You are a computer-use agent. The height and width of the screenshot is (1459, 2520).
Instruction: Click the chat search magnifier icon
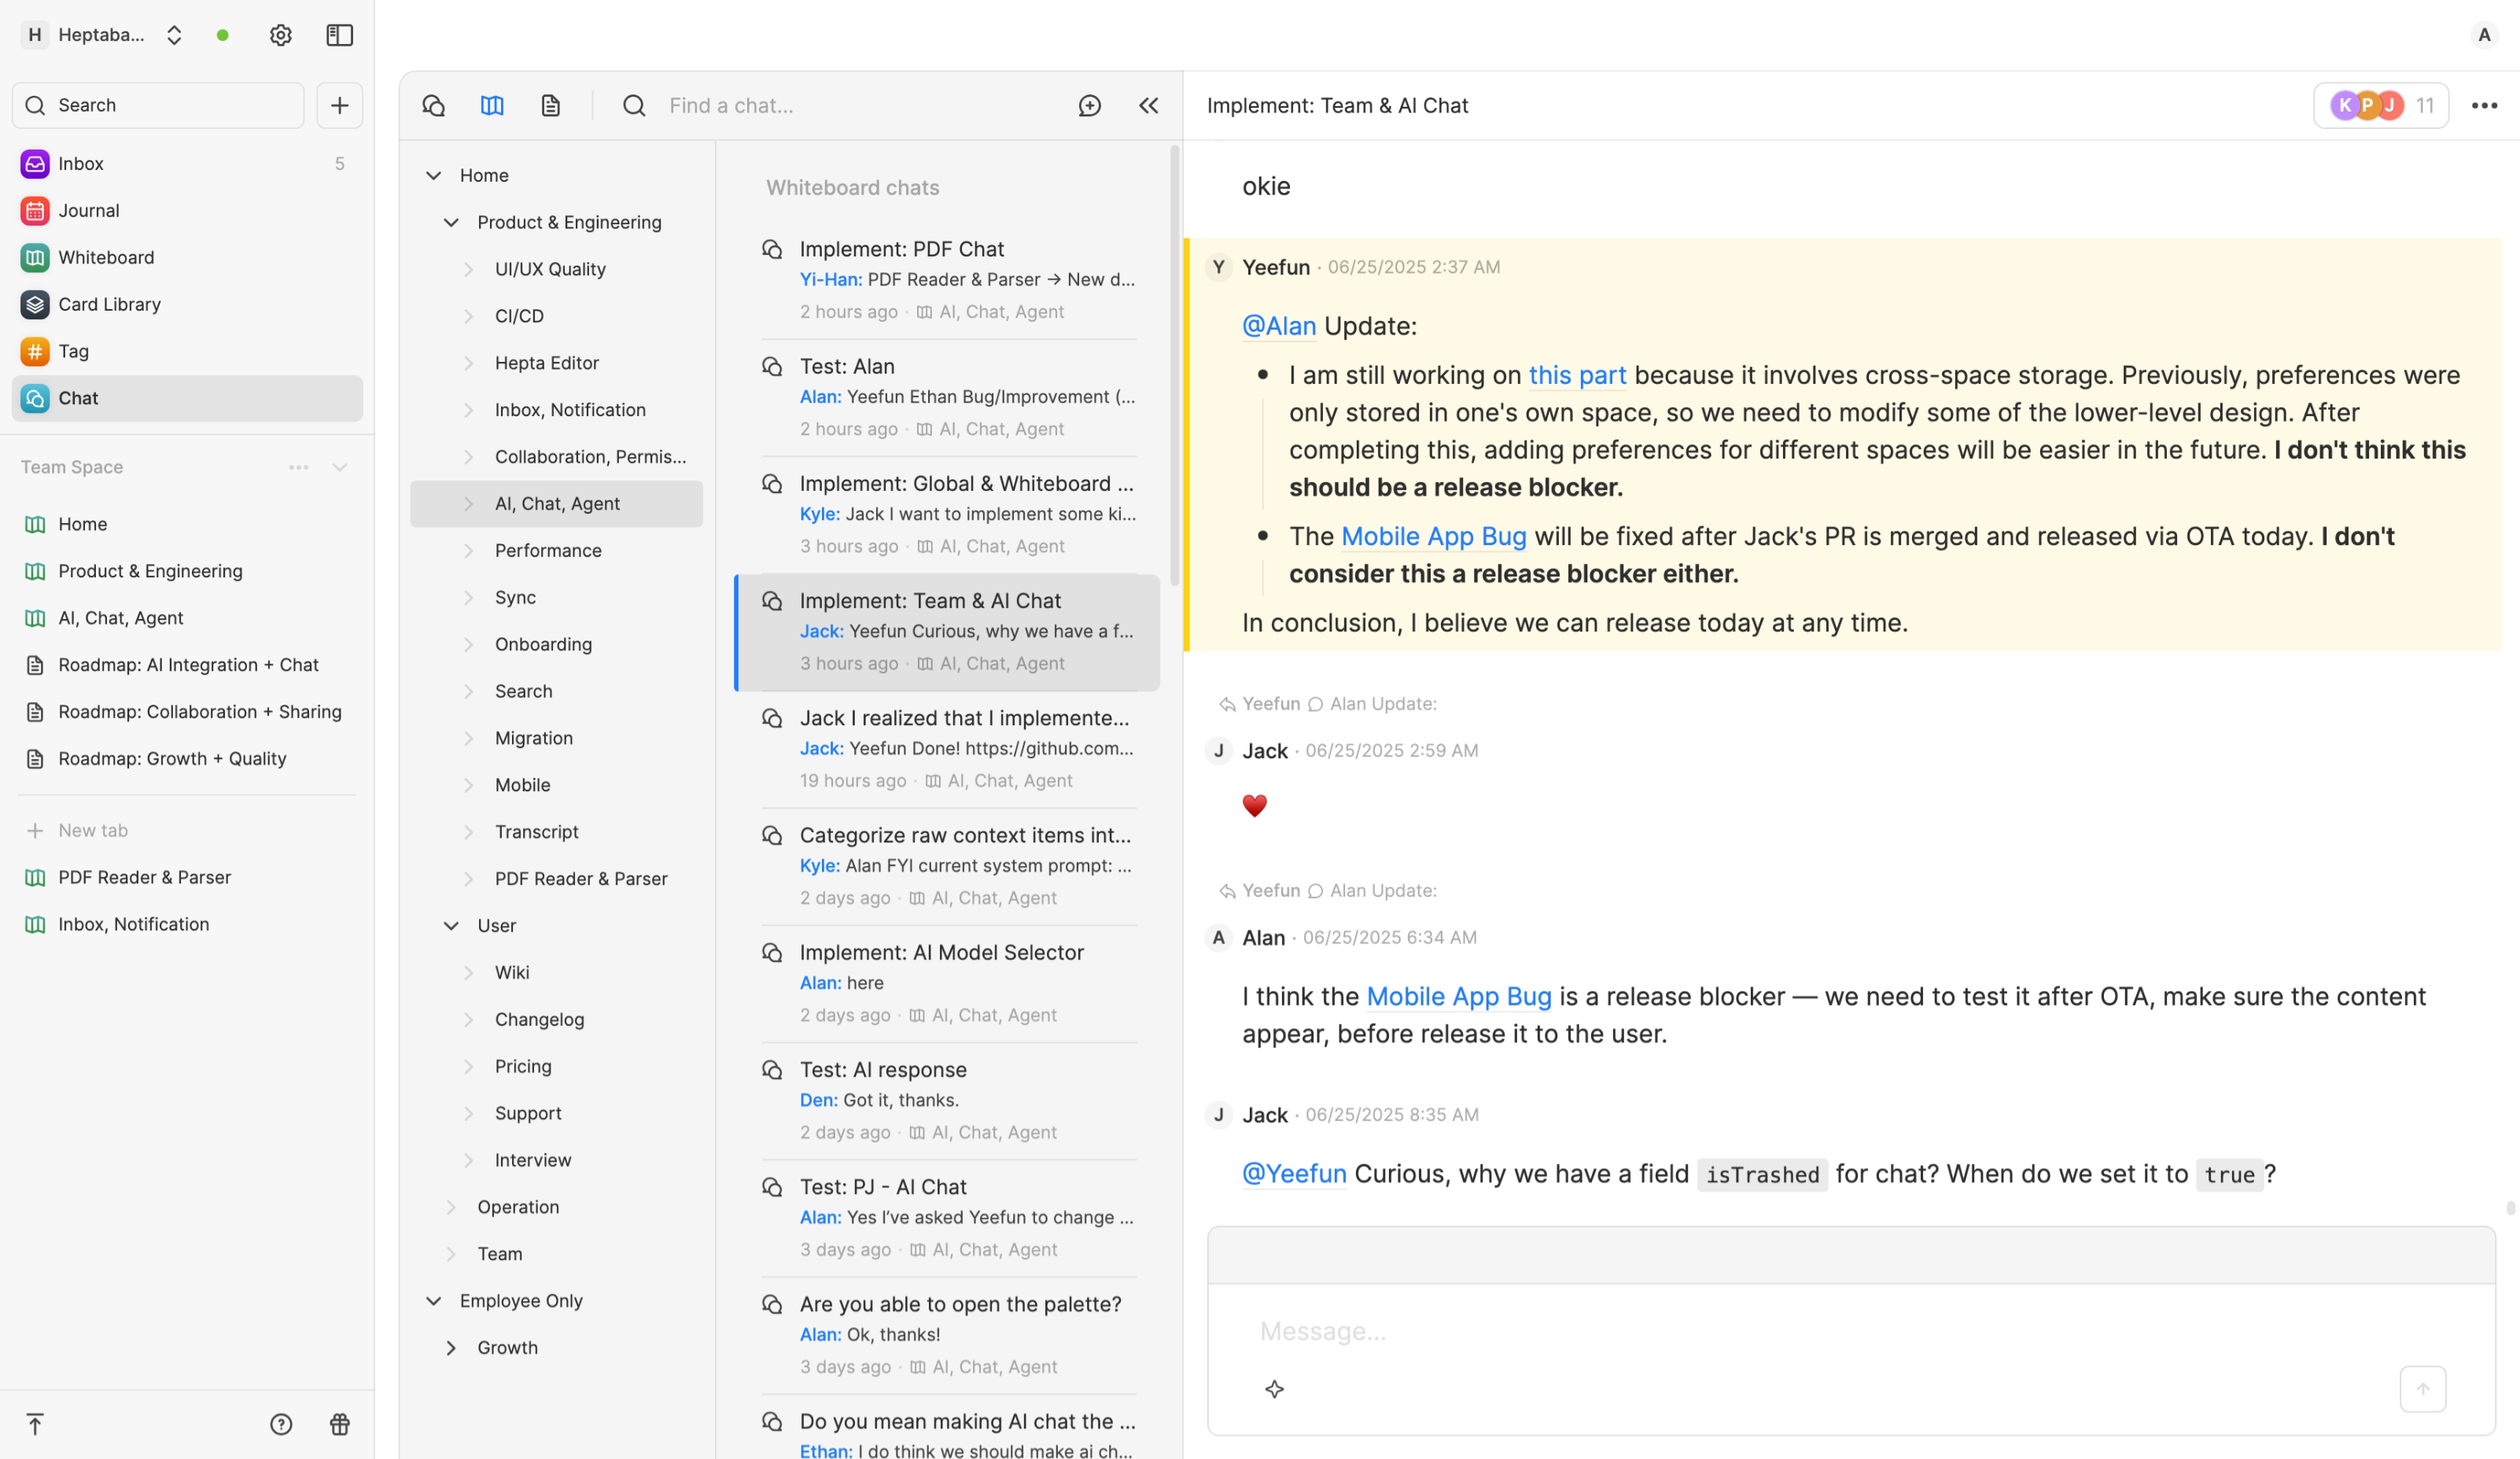click(x=634, y=105)
